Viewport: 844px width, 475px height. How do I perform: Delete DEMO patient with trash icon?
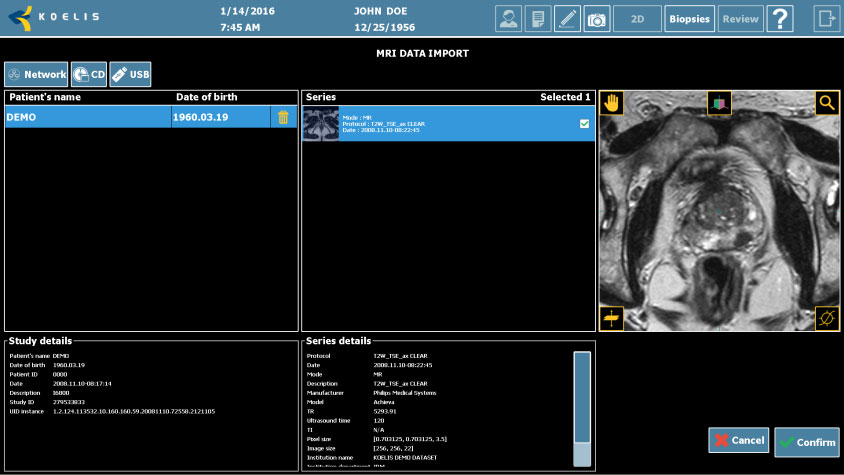[x=283, y=117]
